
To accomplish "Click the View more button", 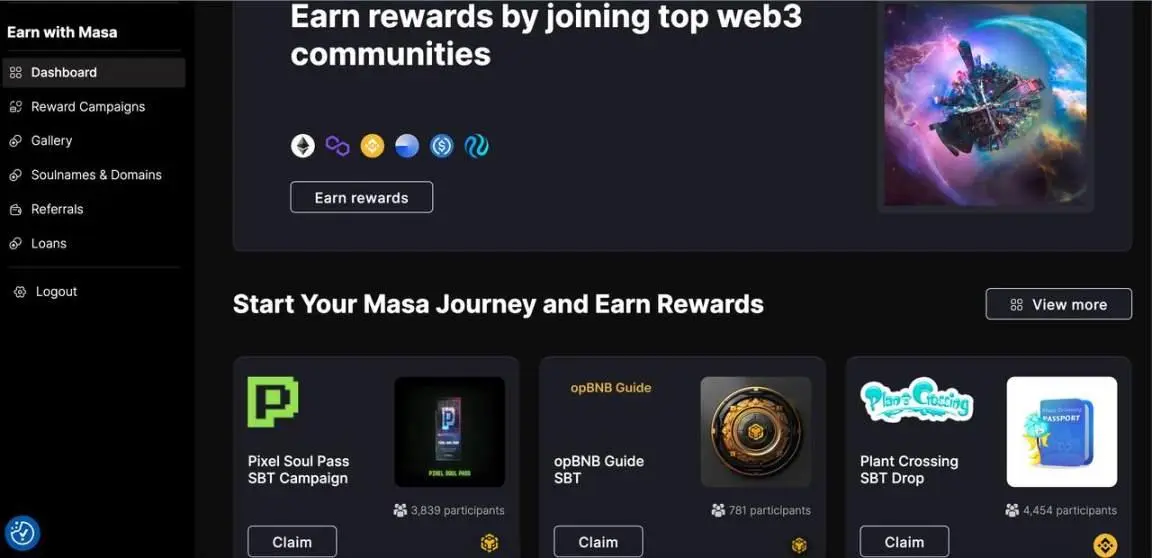I will tap(1059, 304).
